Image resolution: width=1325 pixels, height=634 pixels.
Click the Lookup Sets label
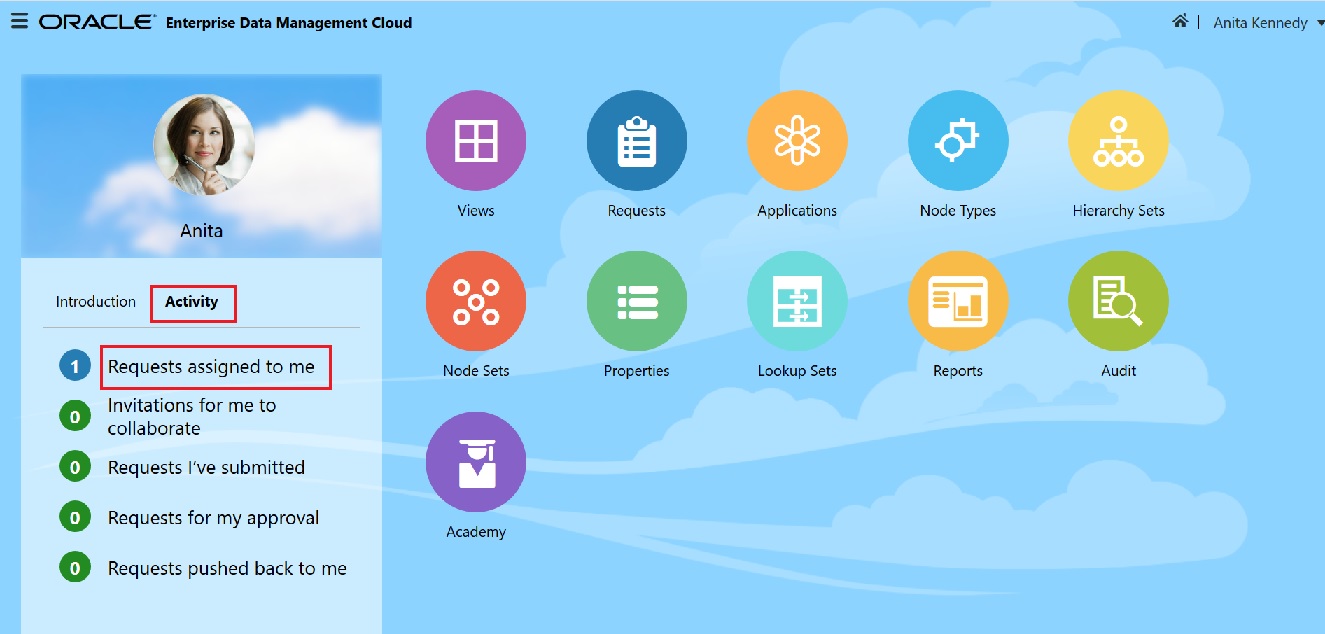[797, 371]
